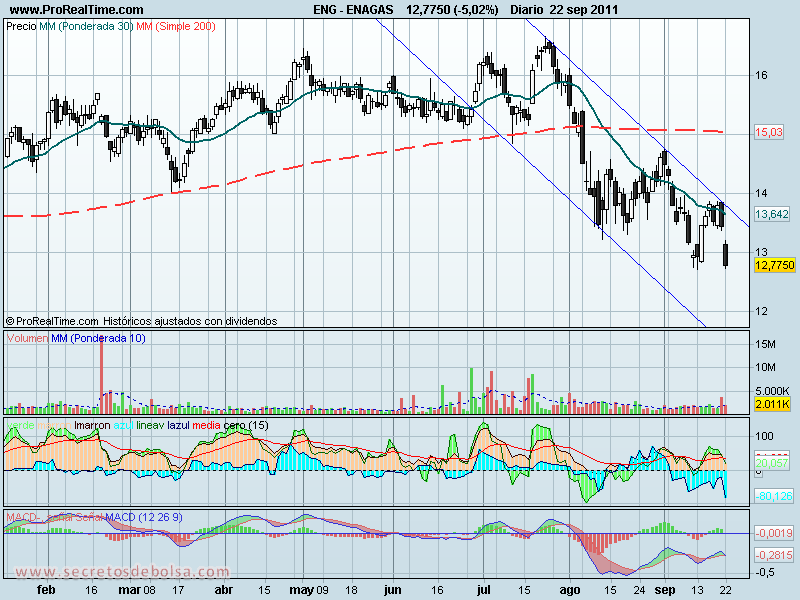Click the 15,03 moving average value tag
The width and height of the screenshot is (800, 600).
(769, 133)
